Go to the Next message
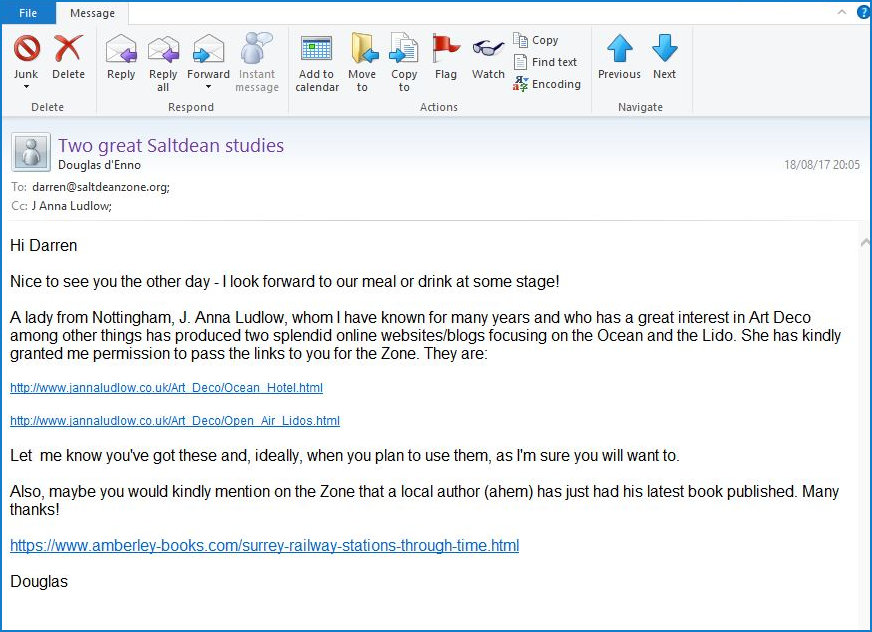This screenshot has height=632, width=872. click(664, 50)
